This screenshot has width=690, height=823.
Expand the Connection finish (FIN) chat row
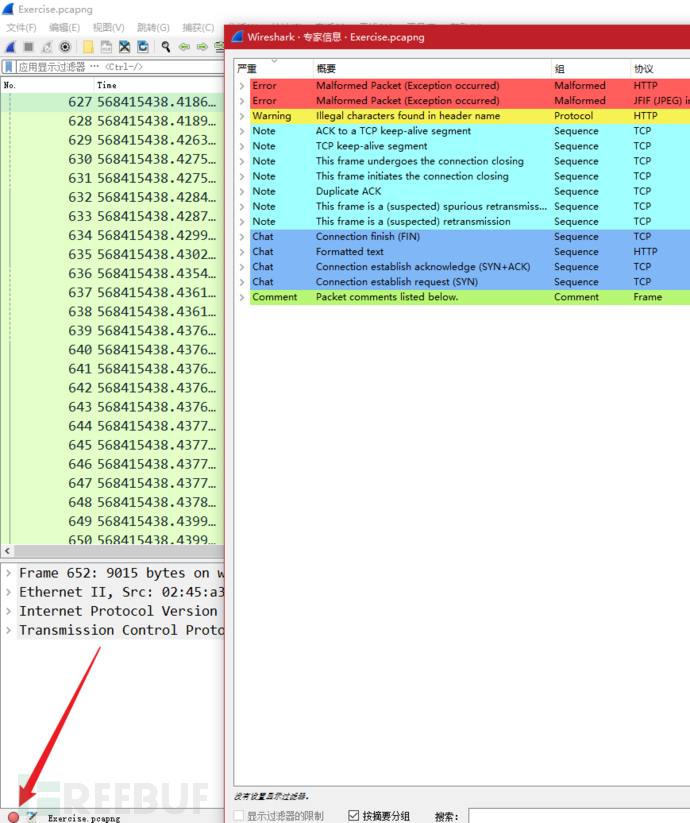[242, 237]
